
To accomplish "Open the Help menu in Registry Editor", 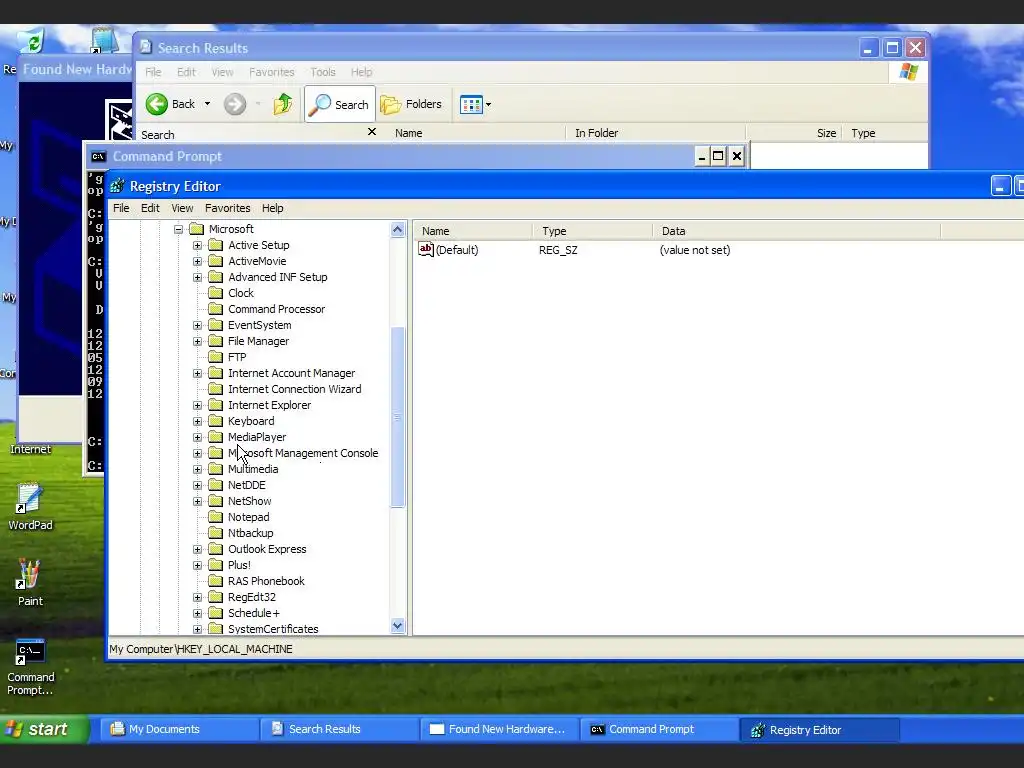I will (272, 208).
